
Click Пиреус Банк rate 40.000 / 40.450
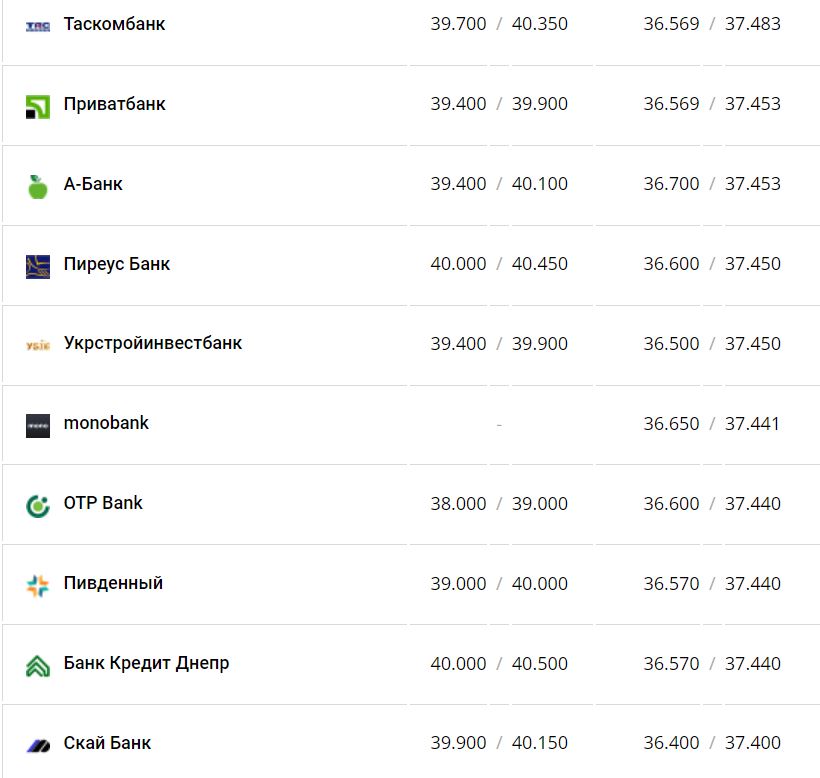click(499, 264)
